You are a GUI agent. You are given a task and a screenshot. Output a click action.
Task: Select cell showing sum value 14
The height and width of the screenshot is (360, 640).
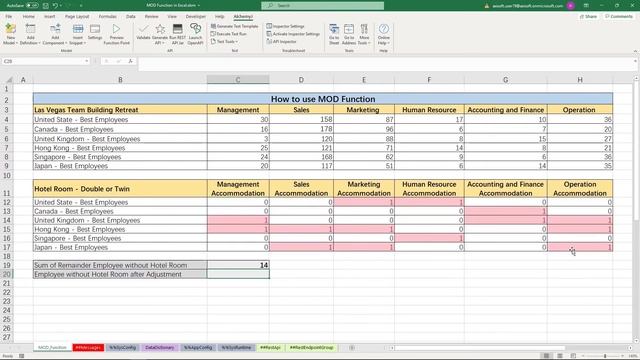(x=238, y=265)
